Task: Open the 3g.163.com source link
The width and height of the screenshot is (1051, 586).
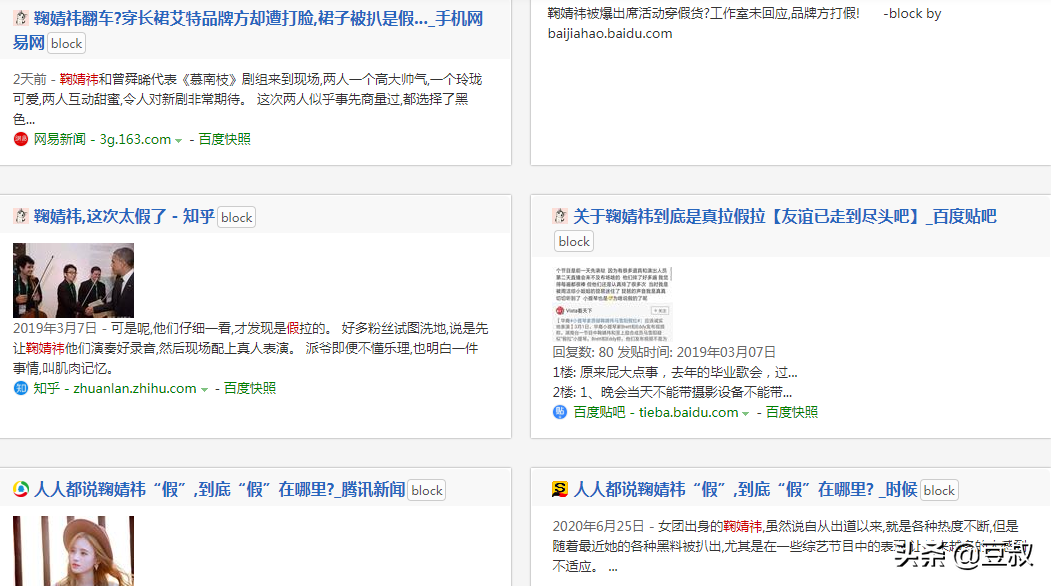Action: click(135, 139)
